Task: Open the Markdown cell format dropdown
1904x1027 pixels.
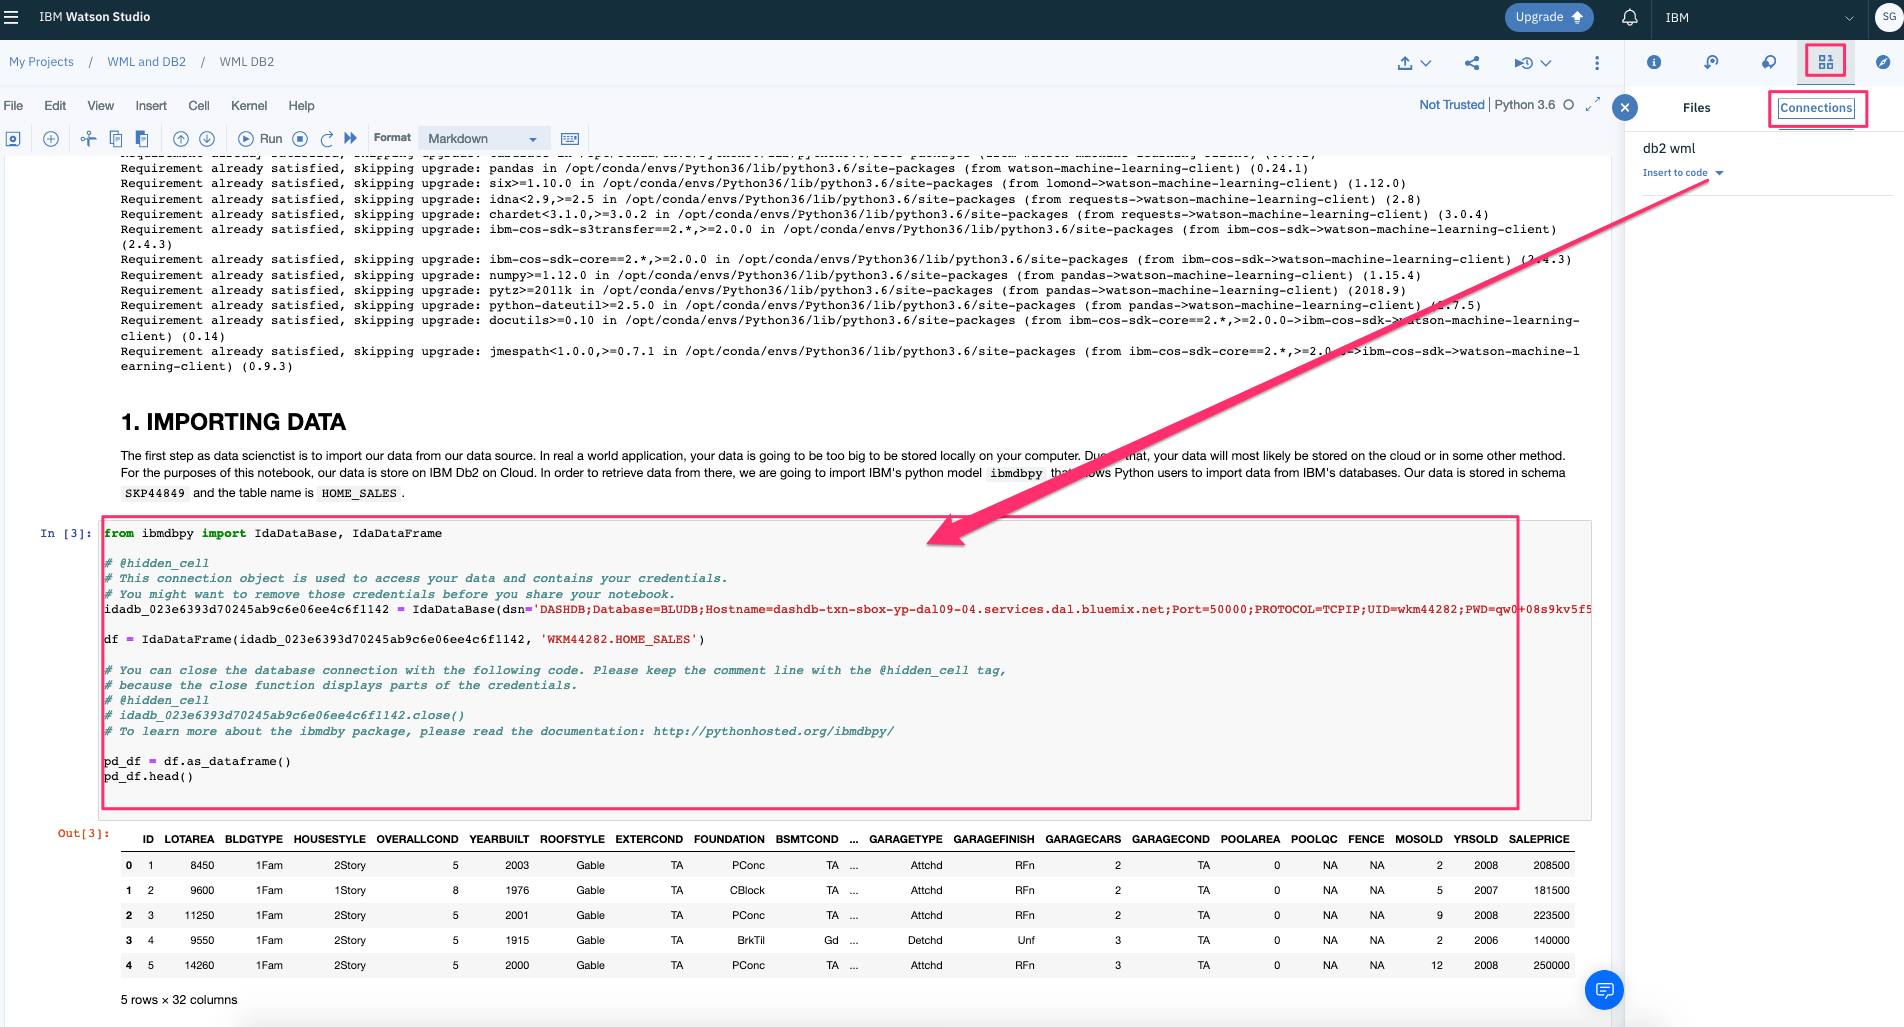Action: pos(483,139)
